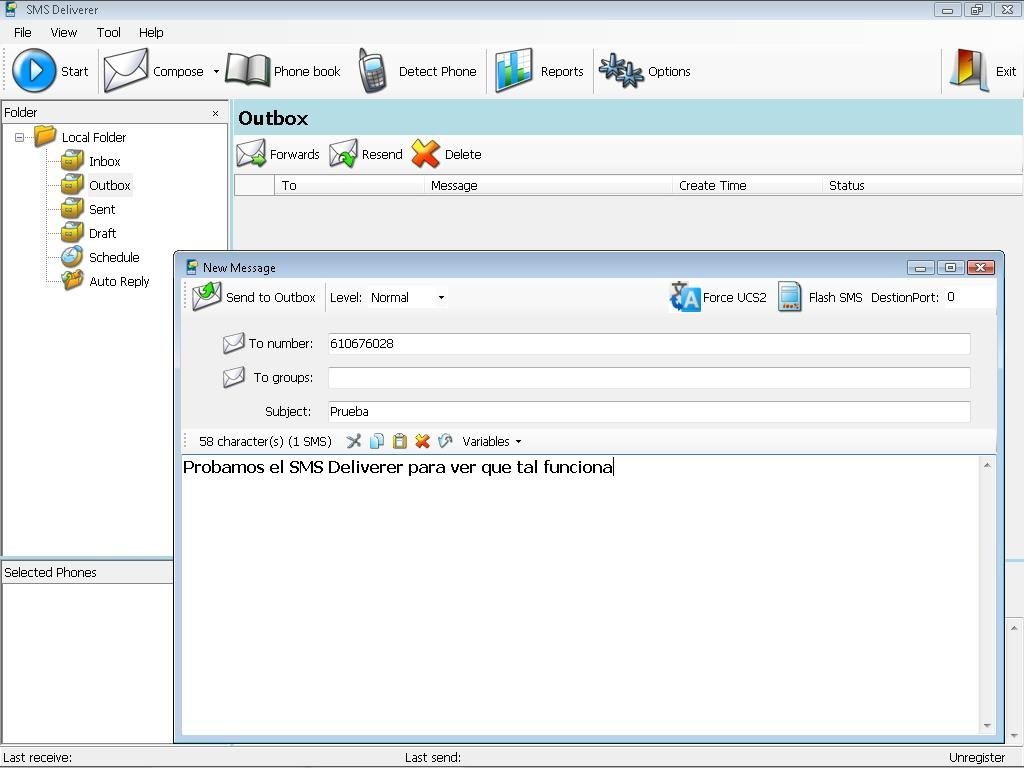Click the message area scroll down arrow

tap(987, 726)
